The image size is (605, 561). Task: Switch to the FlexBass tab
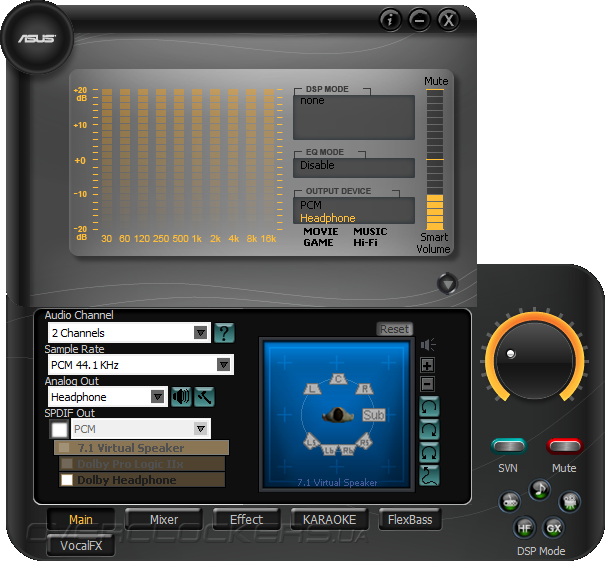click(x=410, y=519)
